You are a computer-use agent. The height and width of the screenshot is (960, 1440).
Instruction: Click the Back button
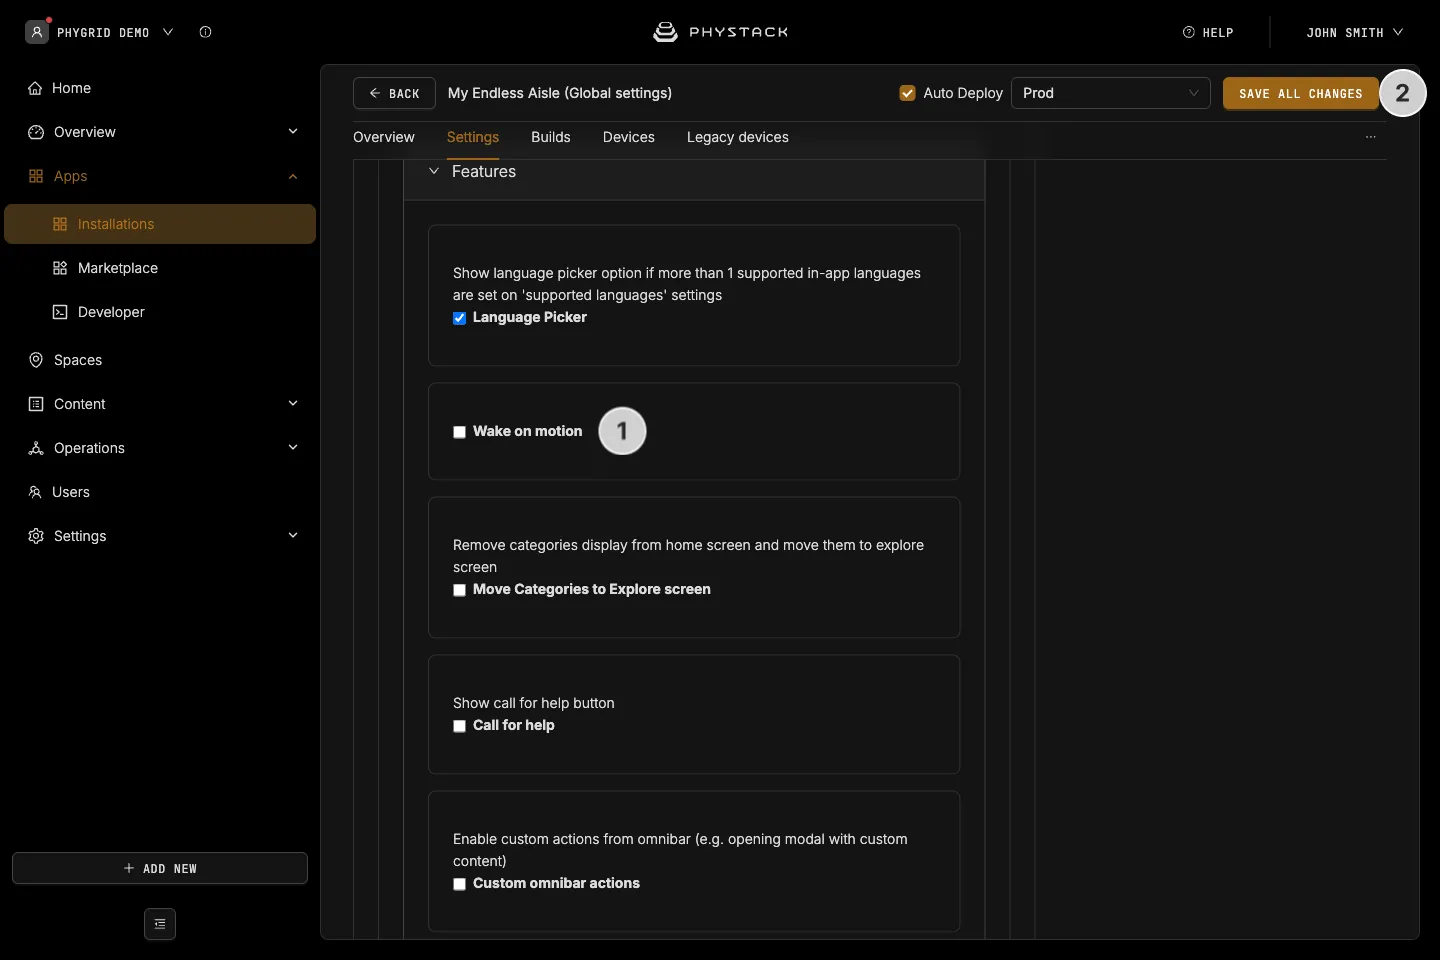click(394, 93)
